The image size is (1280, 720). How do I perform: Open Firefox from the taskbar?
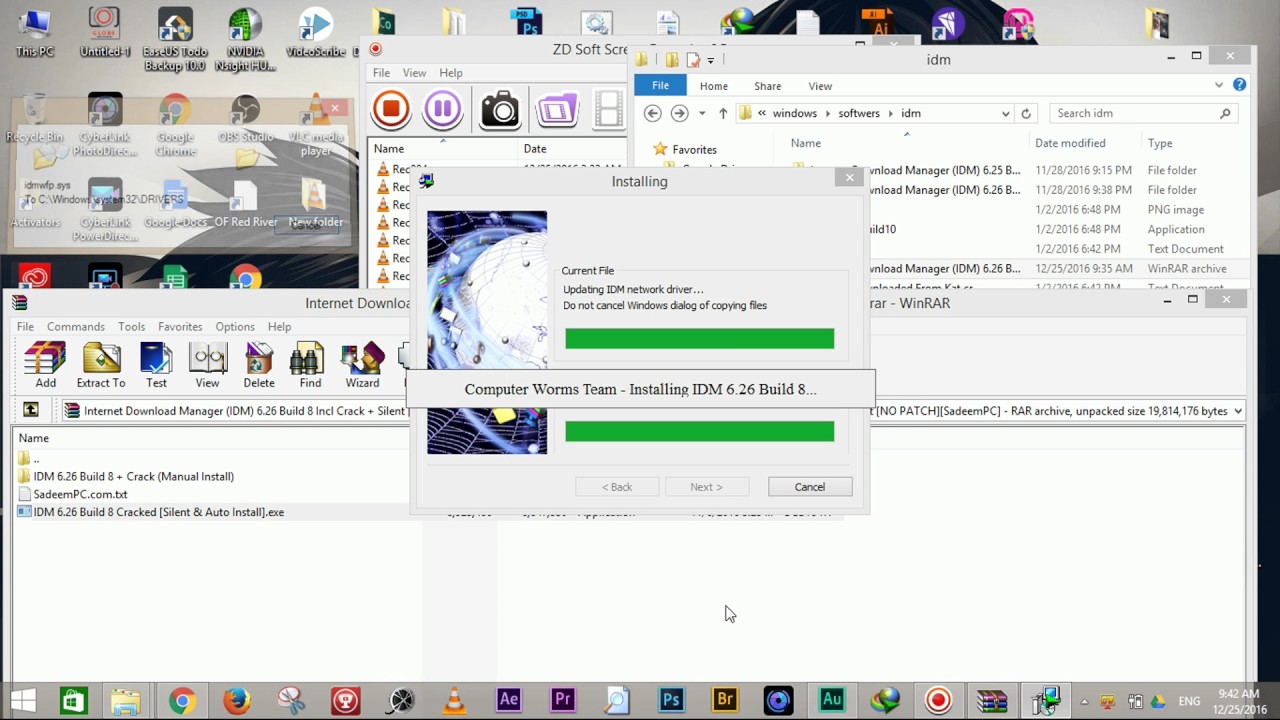click(x=236, y=700)
